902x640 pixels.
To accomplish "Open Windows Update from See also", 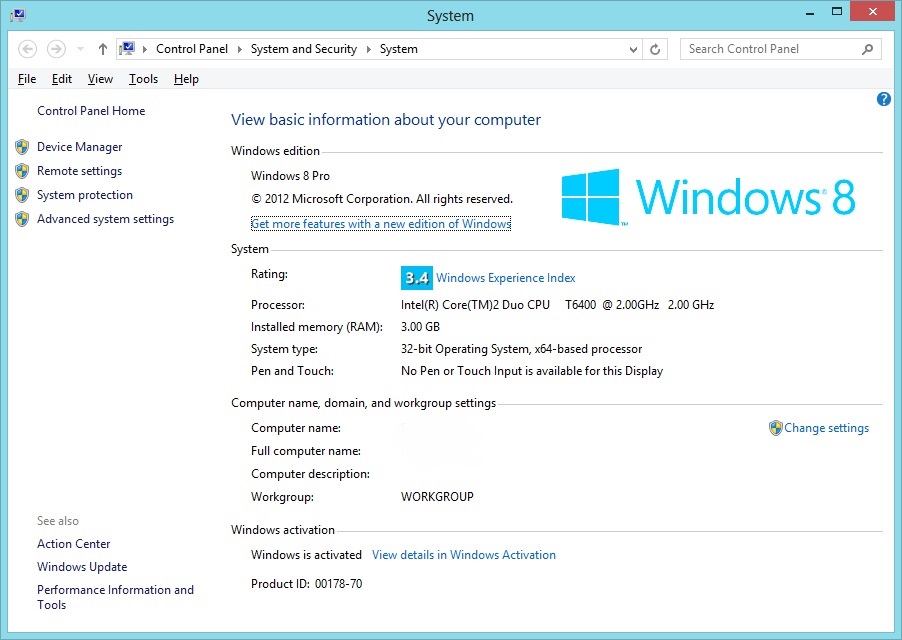I will tap(82, 566).
